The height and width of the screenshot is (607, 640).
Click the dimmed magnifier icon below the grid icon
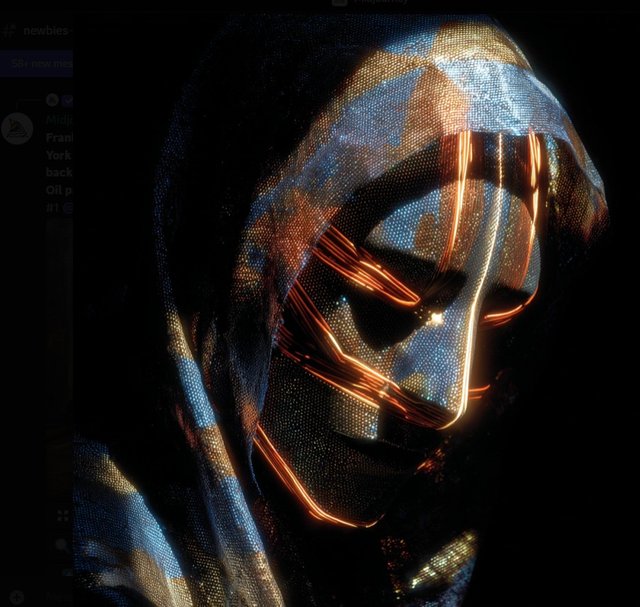coord(62,545)
